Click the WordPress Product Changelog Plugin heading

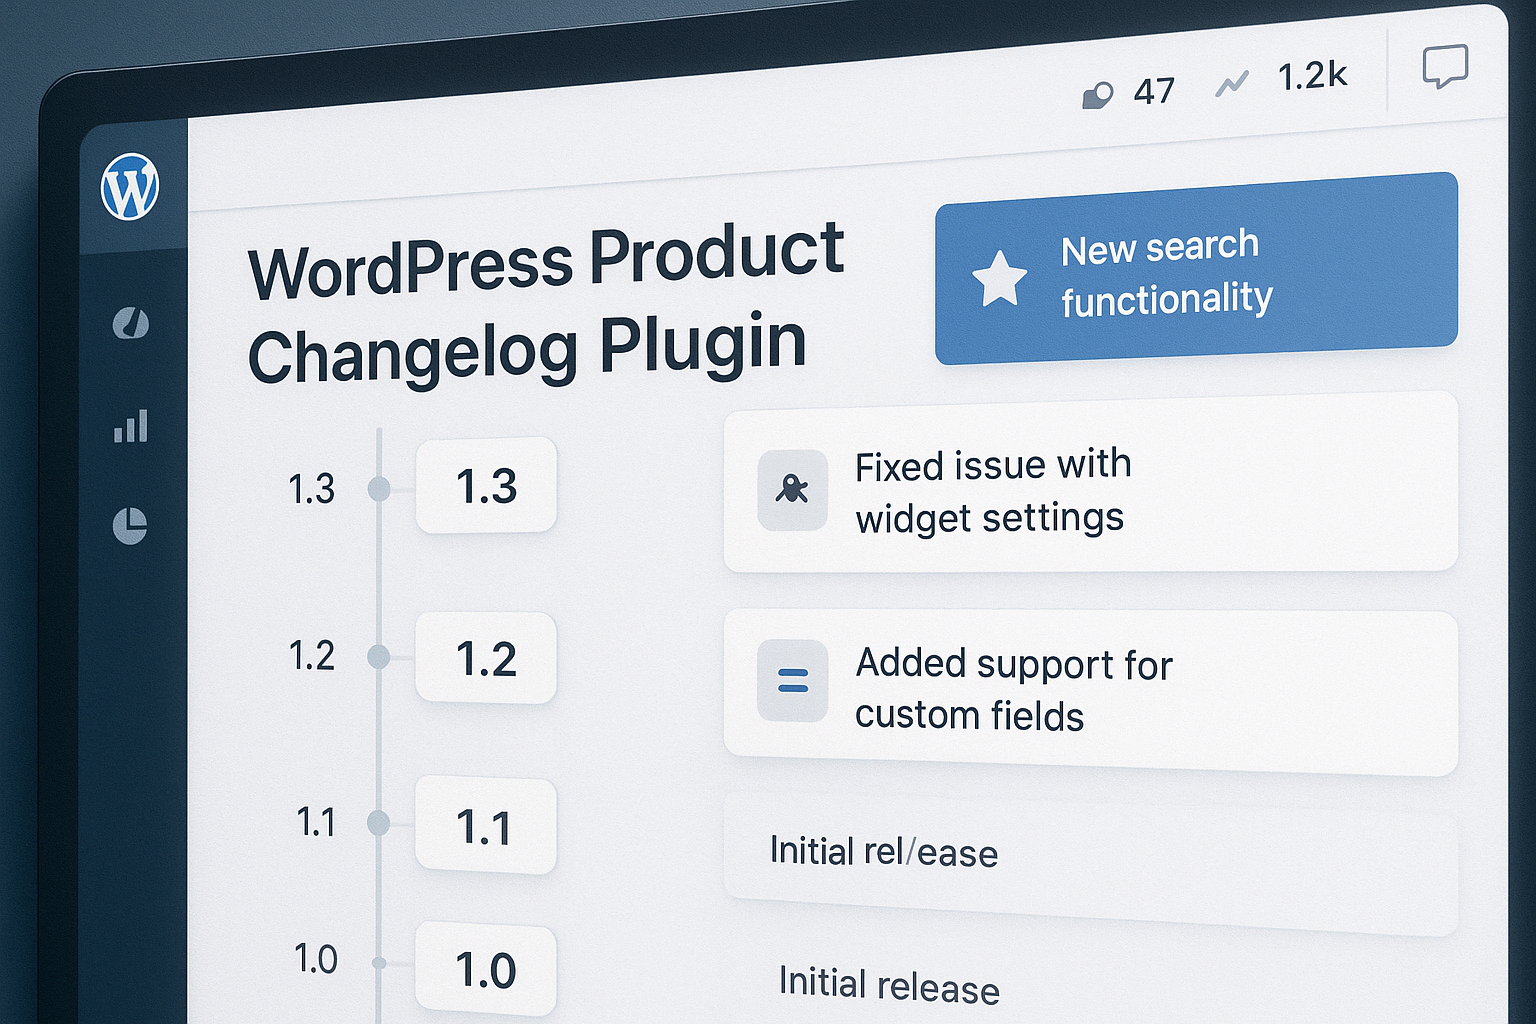click(546, 304)
